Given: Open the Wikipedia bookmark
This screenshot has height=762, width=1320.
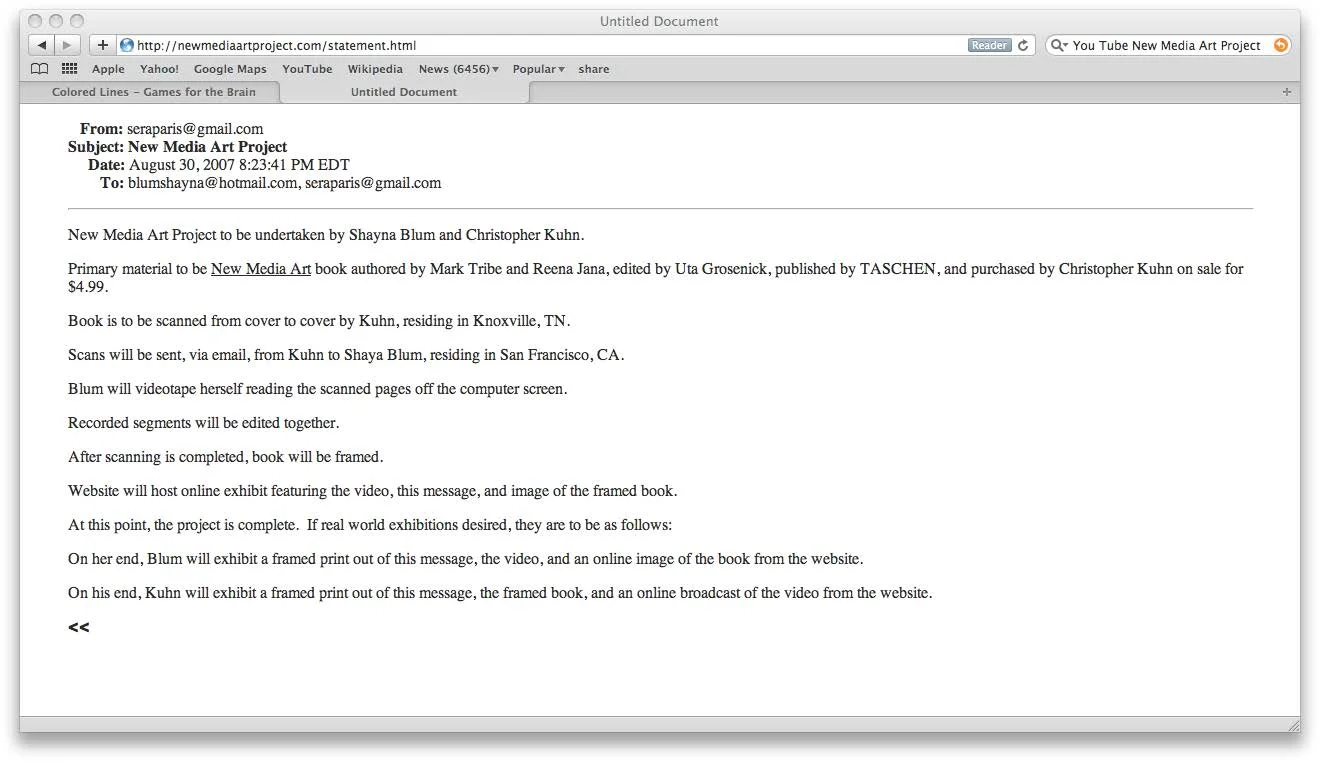Looking at the screenshot, I should tap(375, 69).
